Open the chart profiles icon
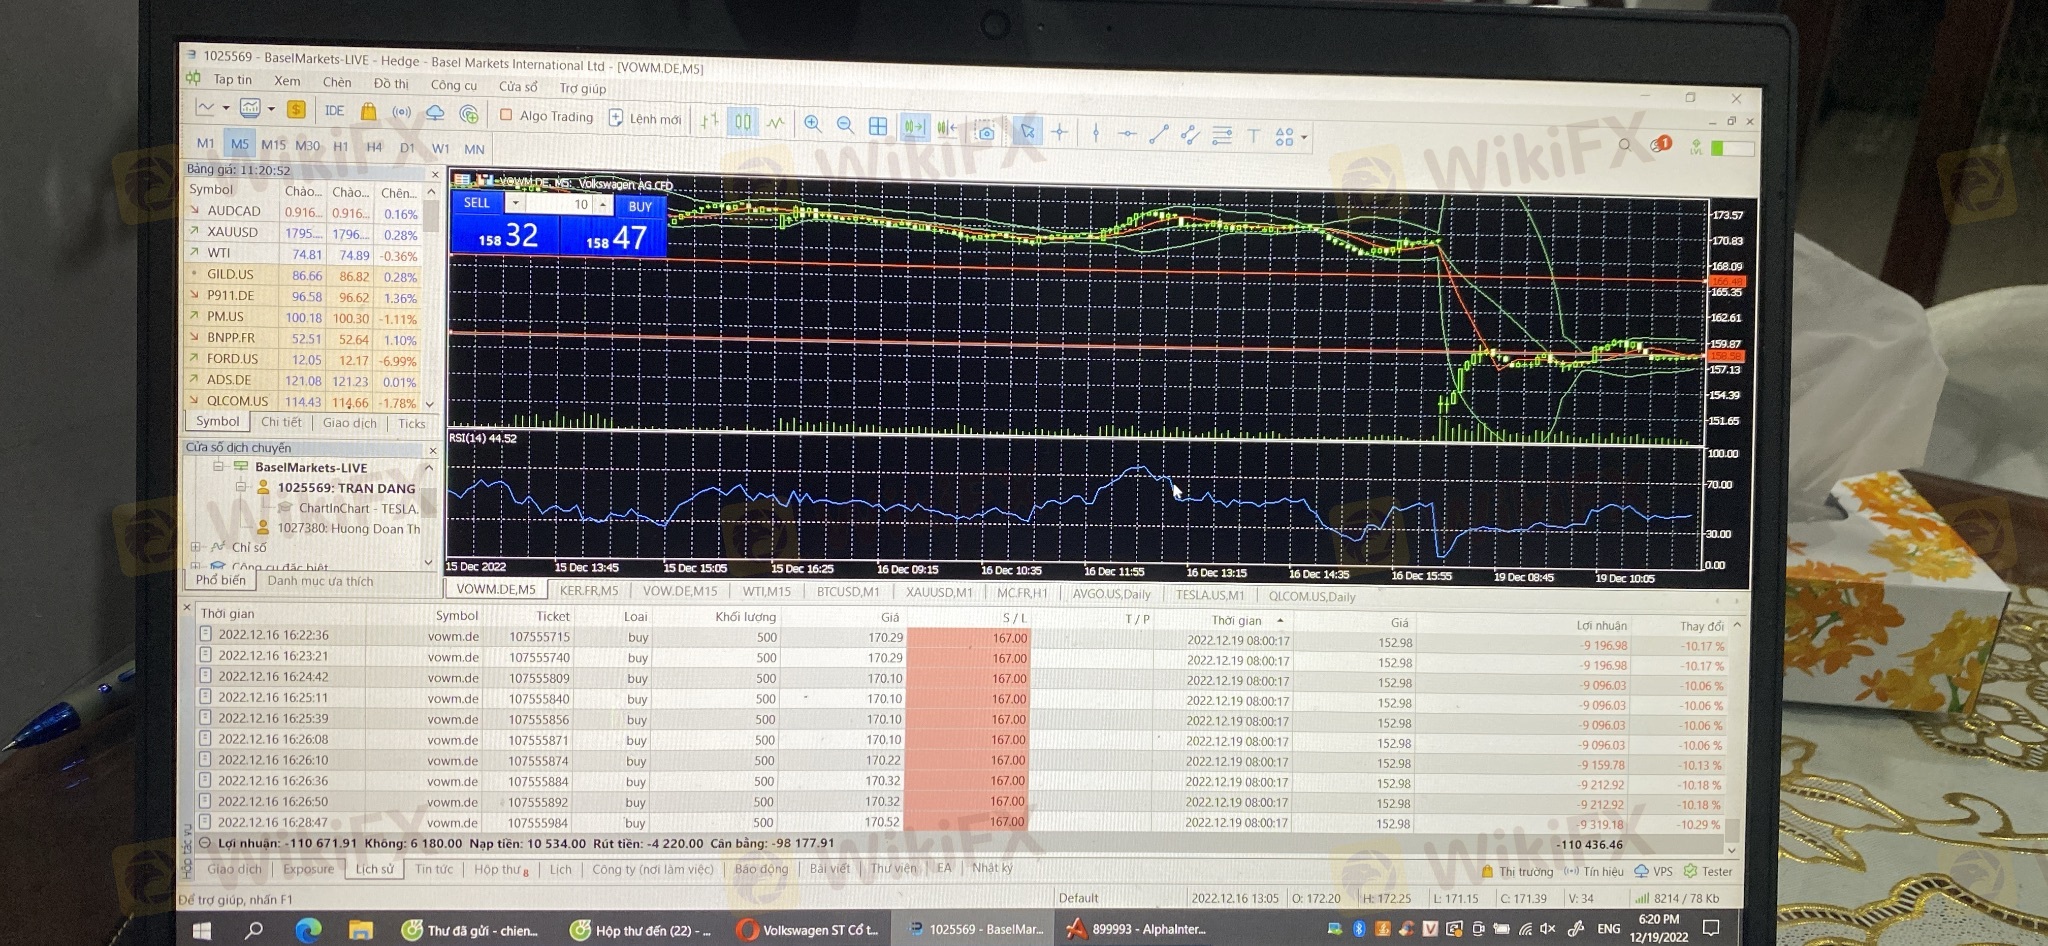Image resolution: width=2048 pixels, height=946 pixels. click(250, 108)
